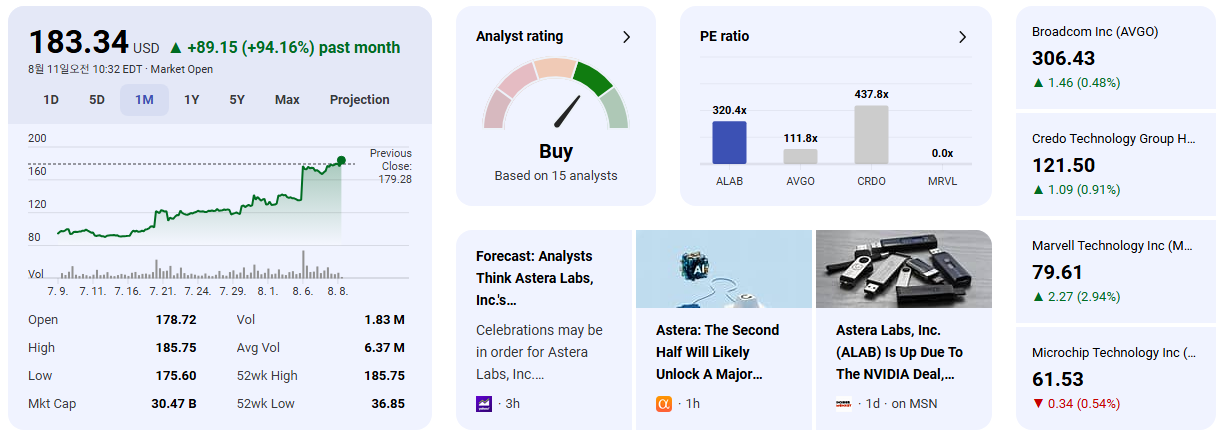Click the 320.4x ALAB PE value

pyautogui.click(x=730, y=110)
